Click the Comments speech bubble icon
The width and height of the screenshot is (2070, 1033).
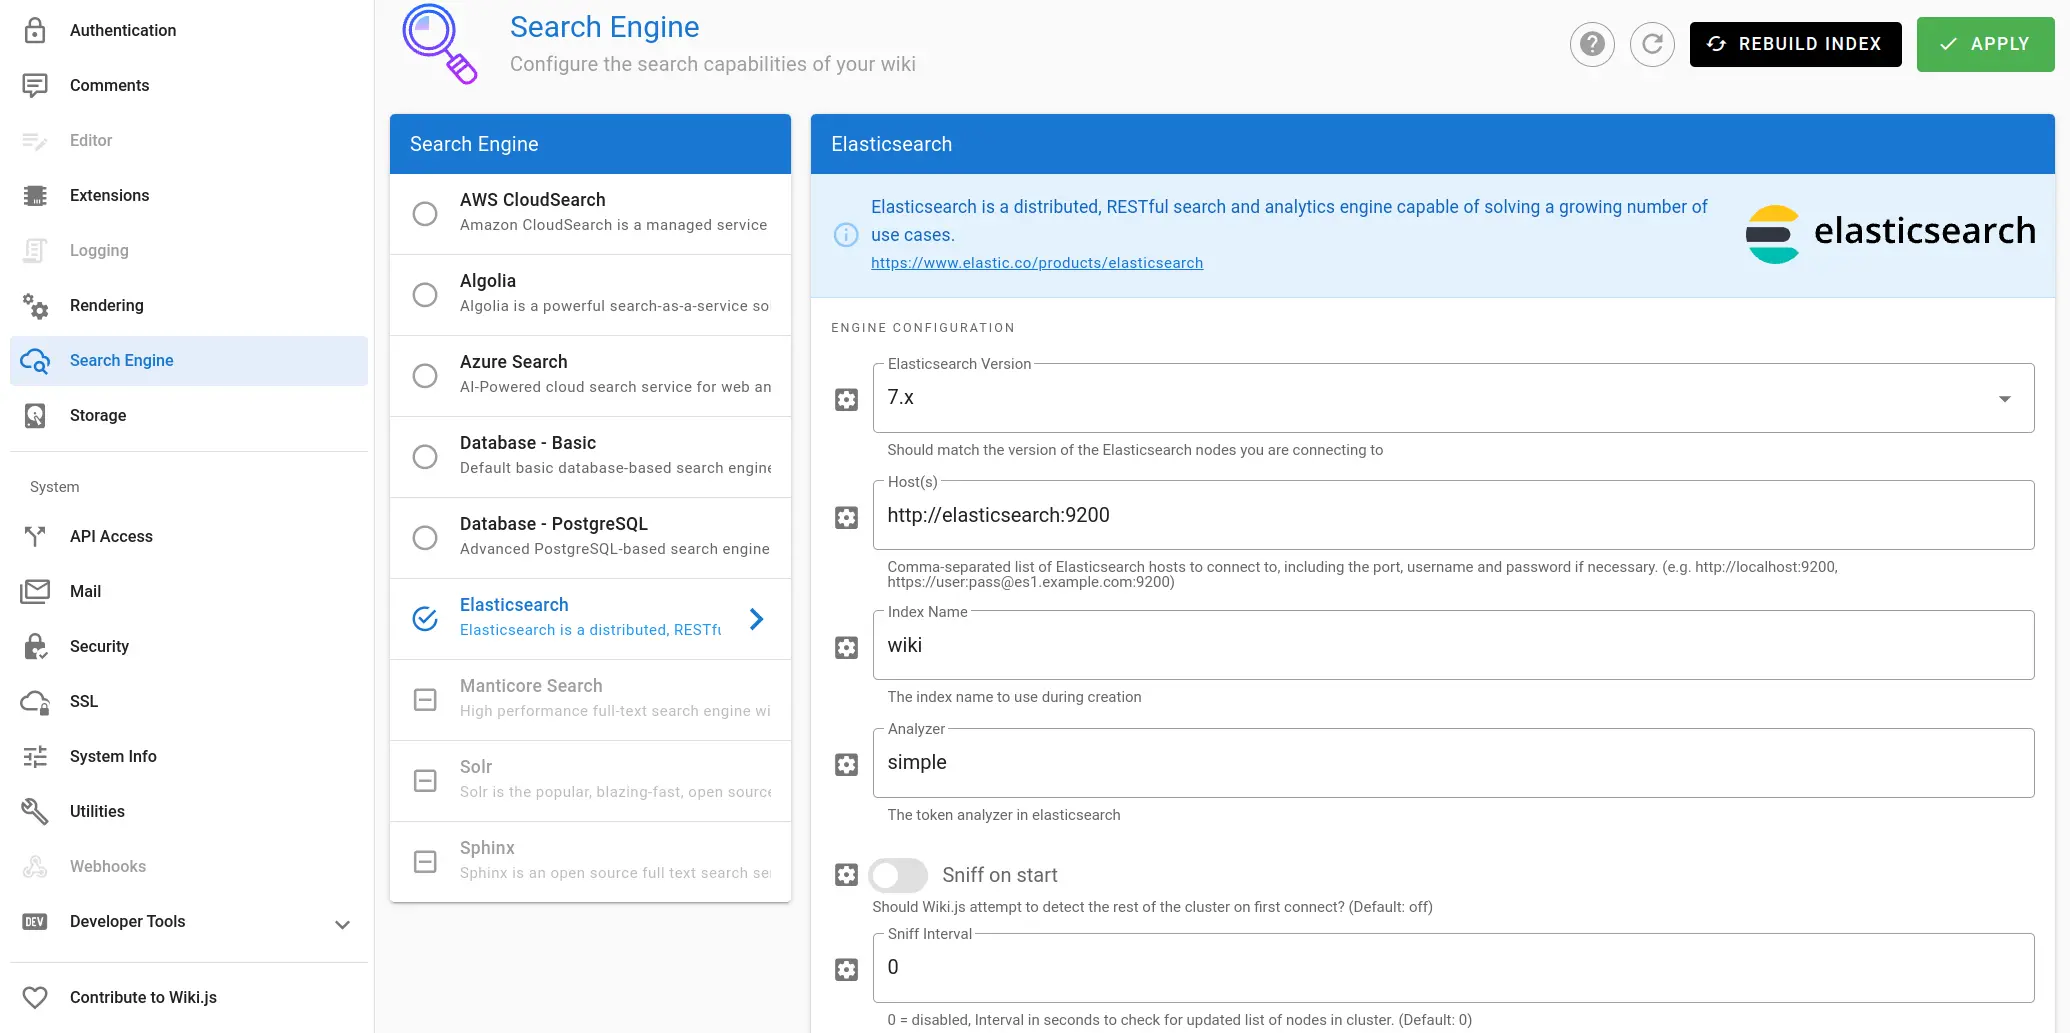[35, 85]
